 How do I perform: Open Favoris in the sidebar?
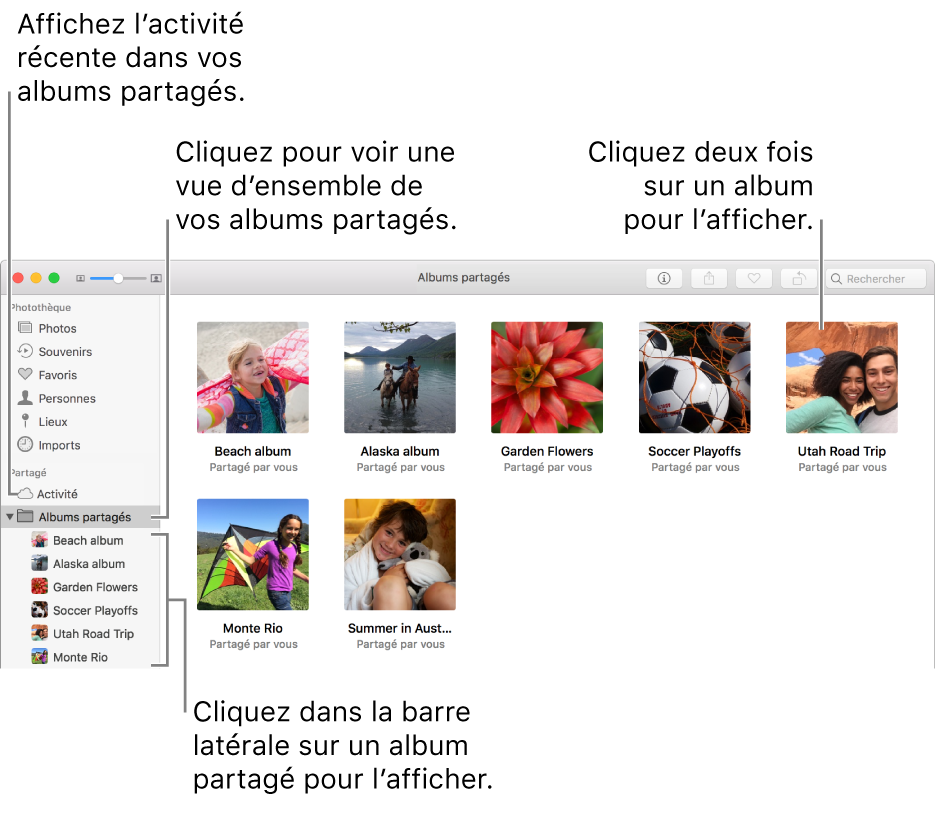click(57, 375)
